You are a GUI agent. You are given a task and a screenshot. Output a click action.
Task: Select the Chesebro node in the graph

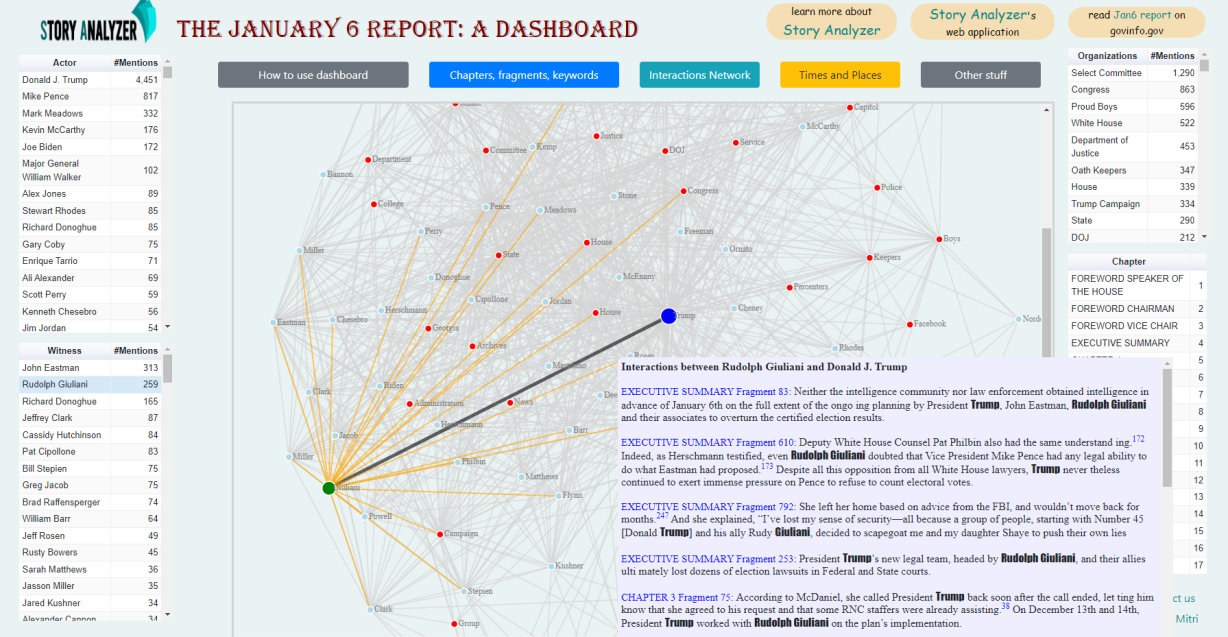[333, 320]
